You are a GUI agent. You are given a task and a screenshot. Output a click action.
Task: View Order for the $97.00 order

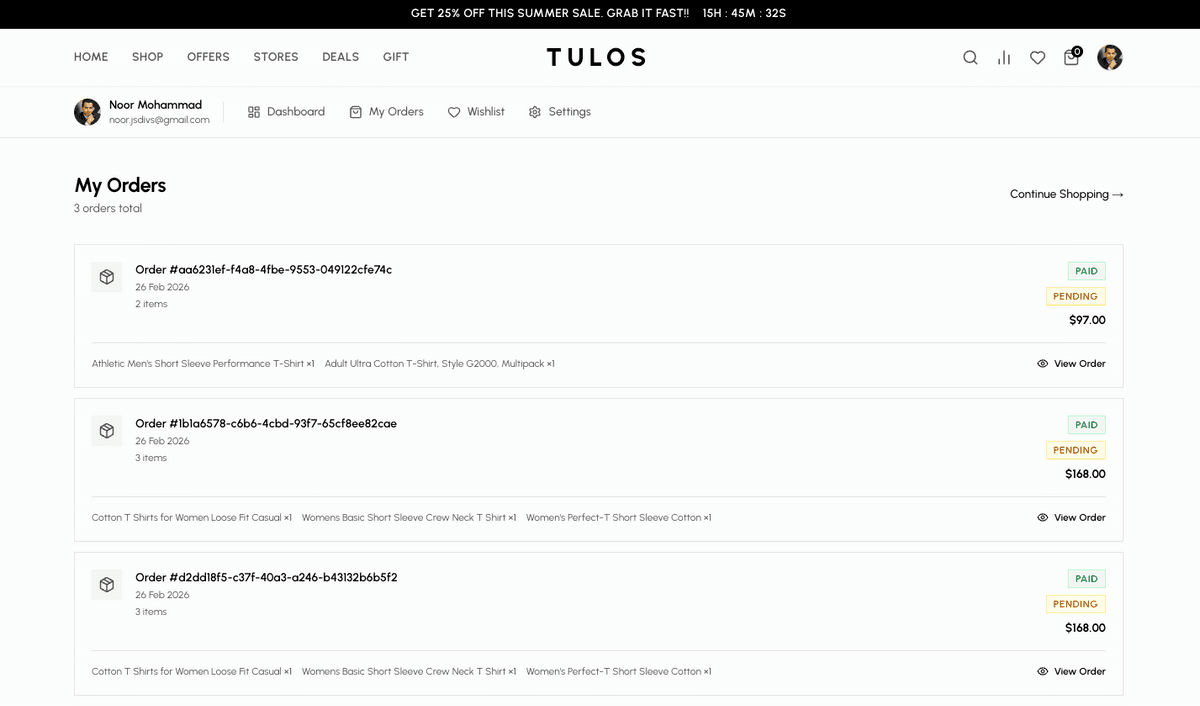[x=1071, y=364]
